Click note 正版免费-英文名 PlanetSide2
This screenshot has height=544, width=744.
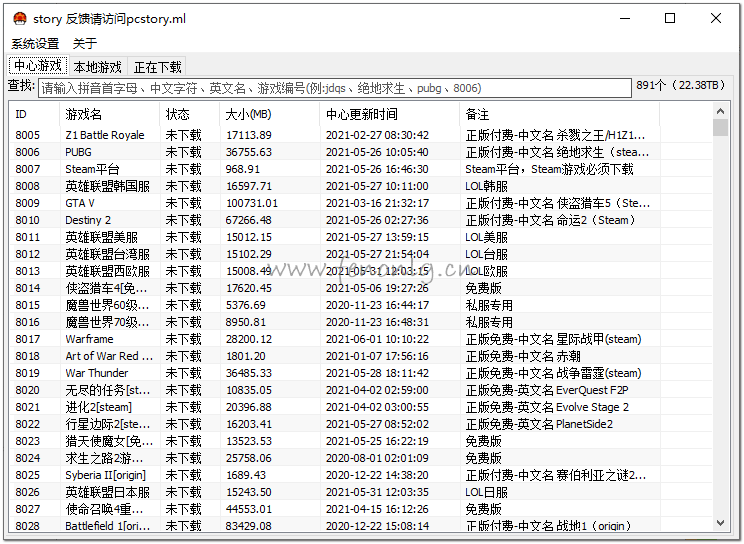539,424
